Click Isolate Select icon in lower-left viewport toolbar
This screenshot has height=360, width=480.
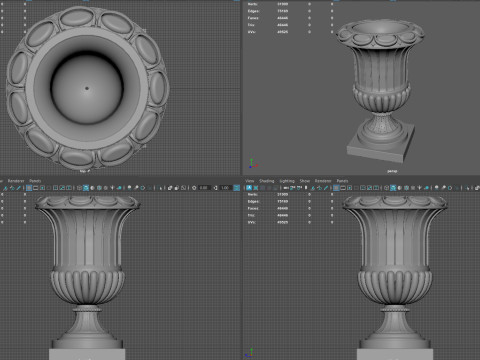tap(160, 188)
